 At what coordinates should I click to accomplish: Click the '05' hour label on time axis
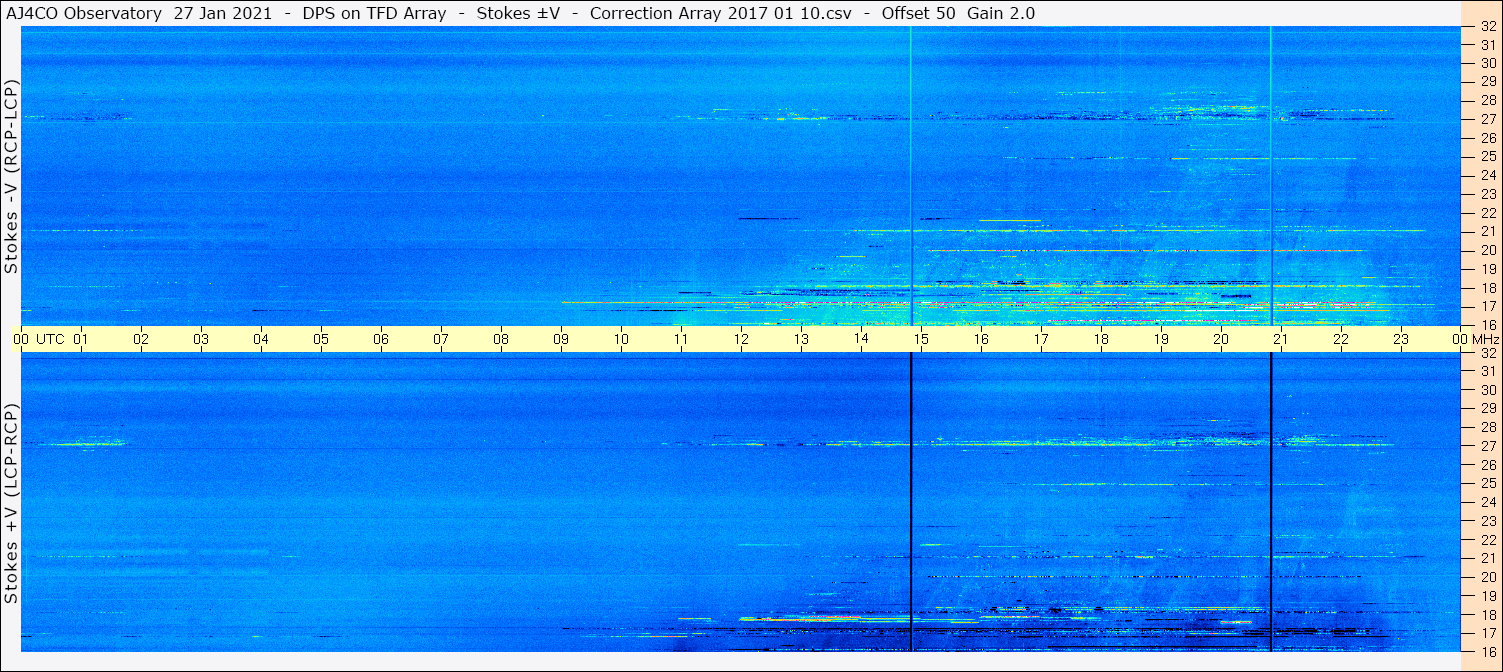pos(321,339)
